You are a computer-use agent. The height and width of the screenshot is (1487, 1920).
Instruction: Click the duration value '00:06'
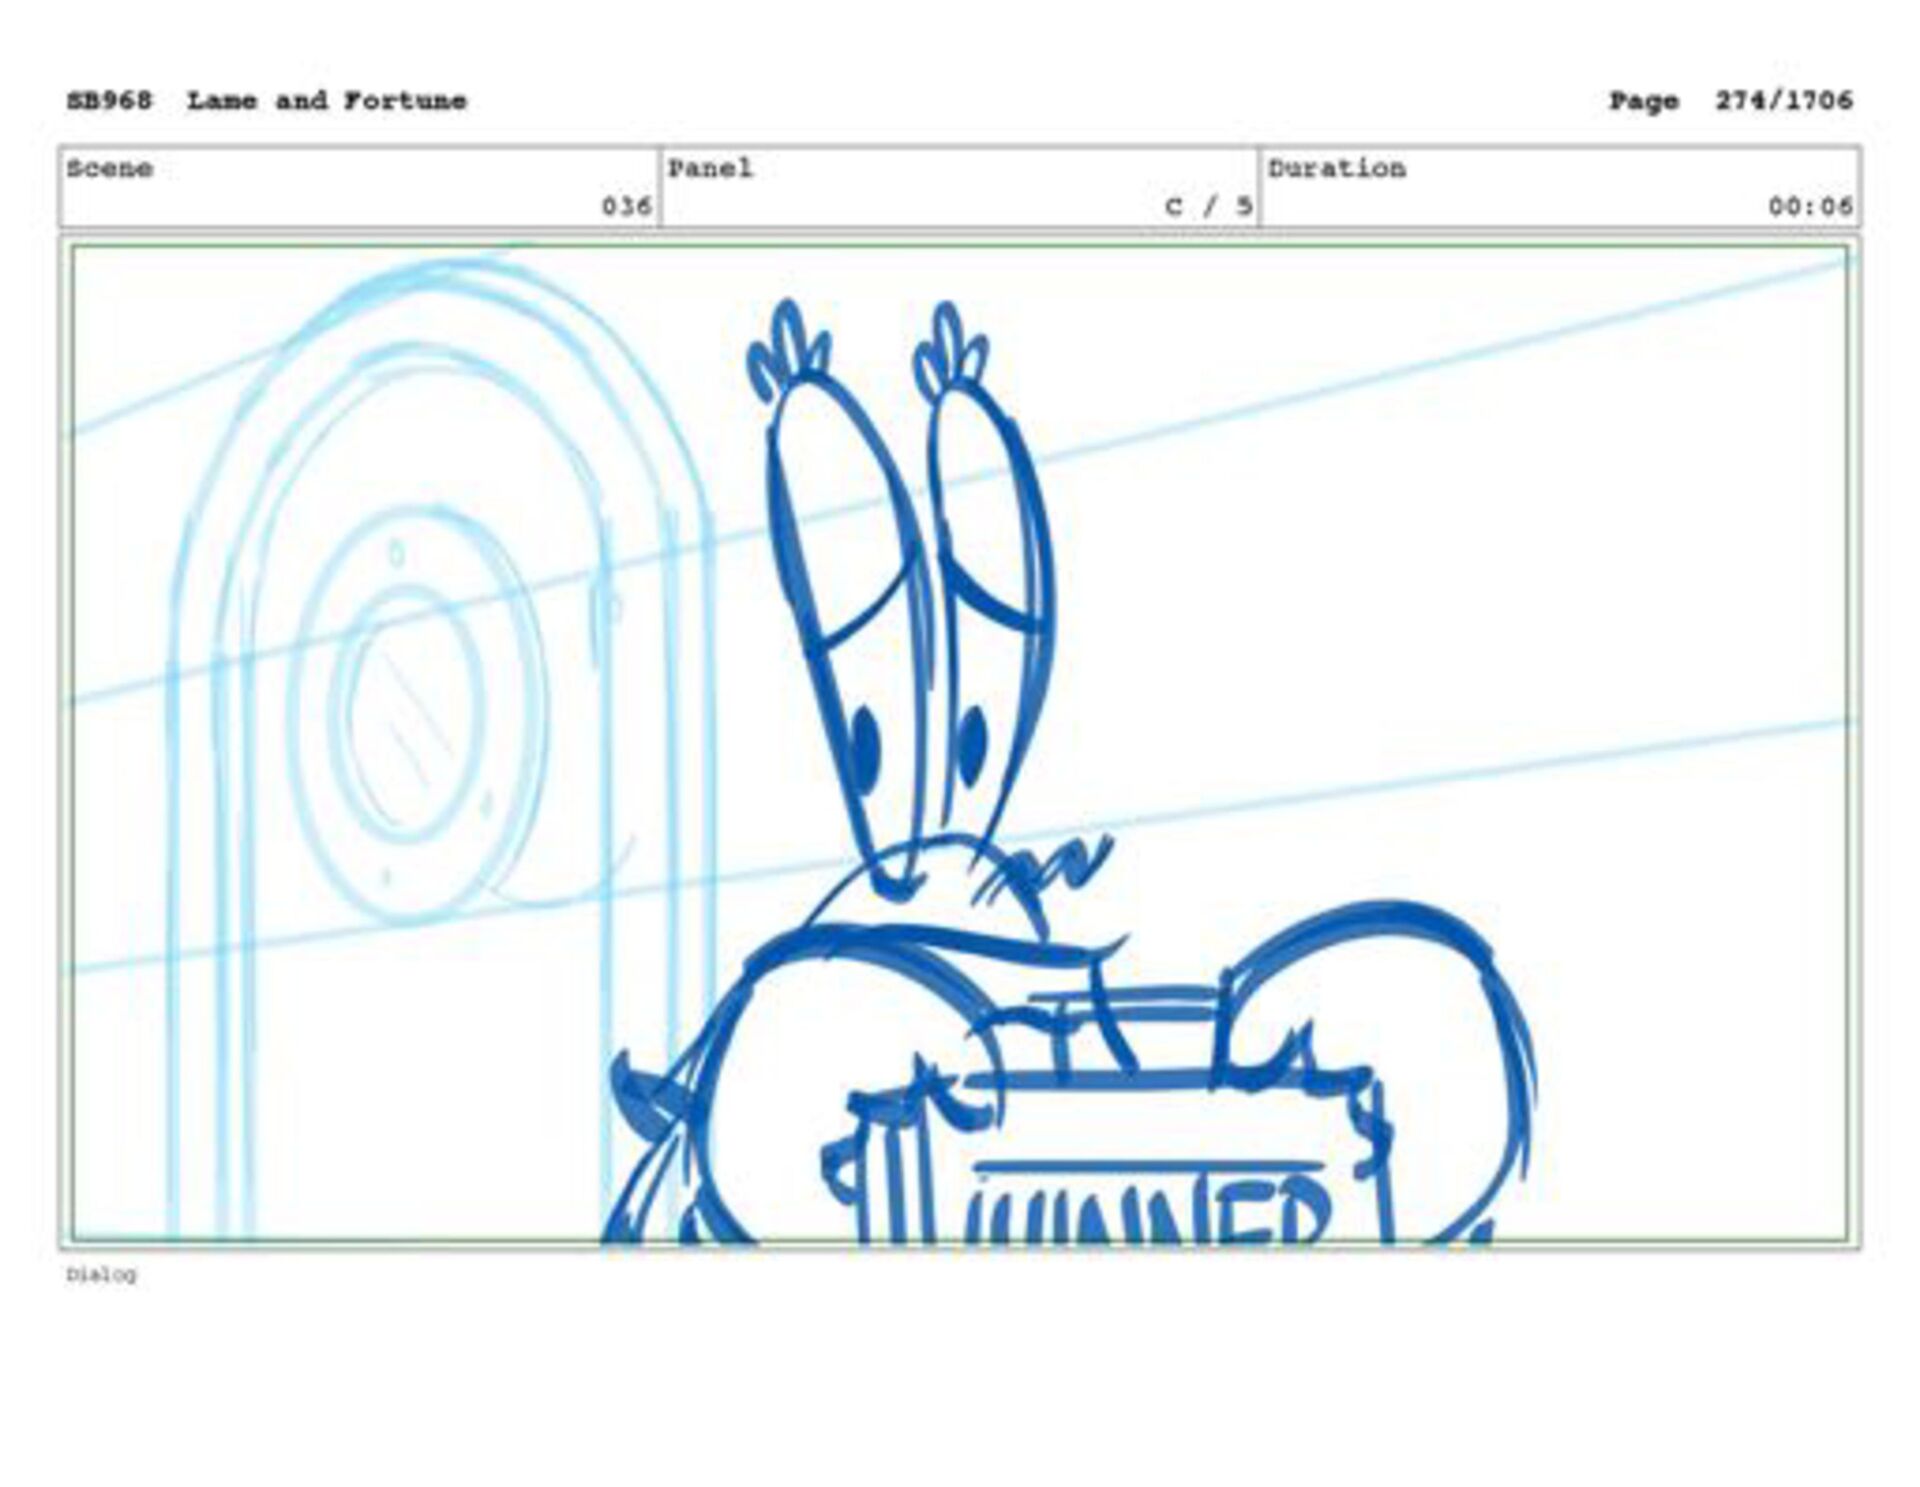click(1810, 207)
